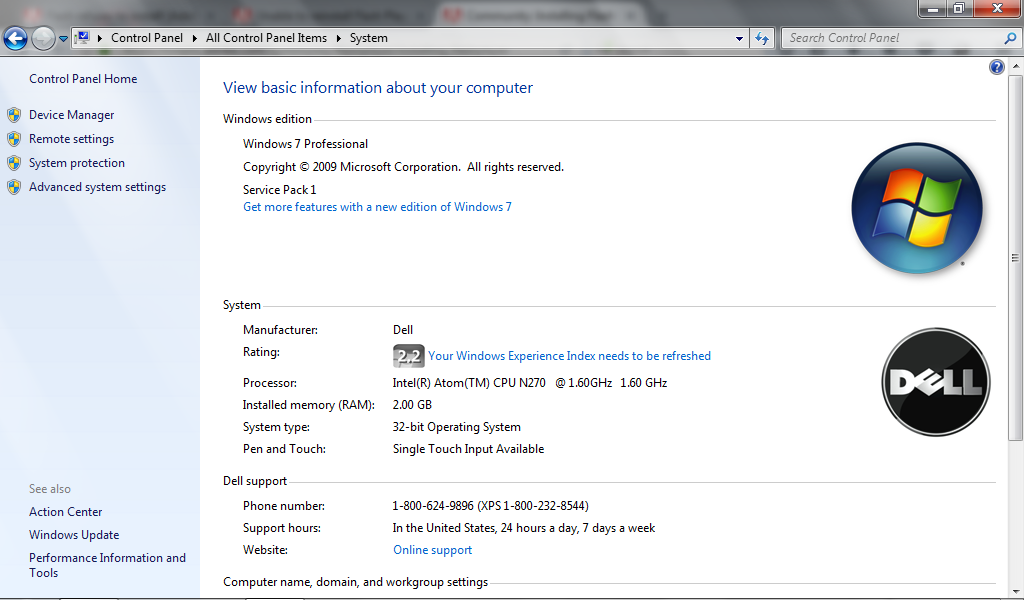Screen dimensions: 1024x600
Task: Select the text Windows 7 Professional
Action: (305, 144)
